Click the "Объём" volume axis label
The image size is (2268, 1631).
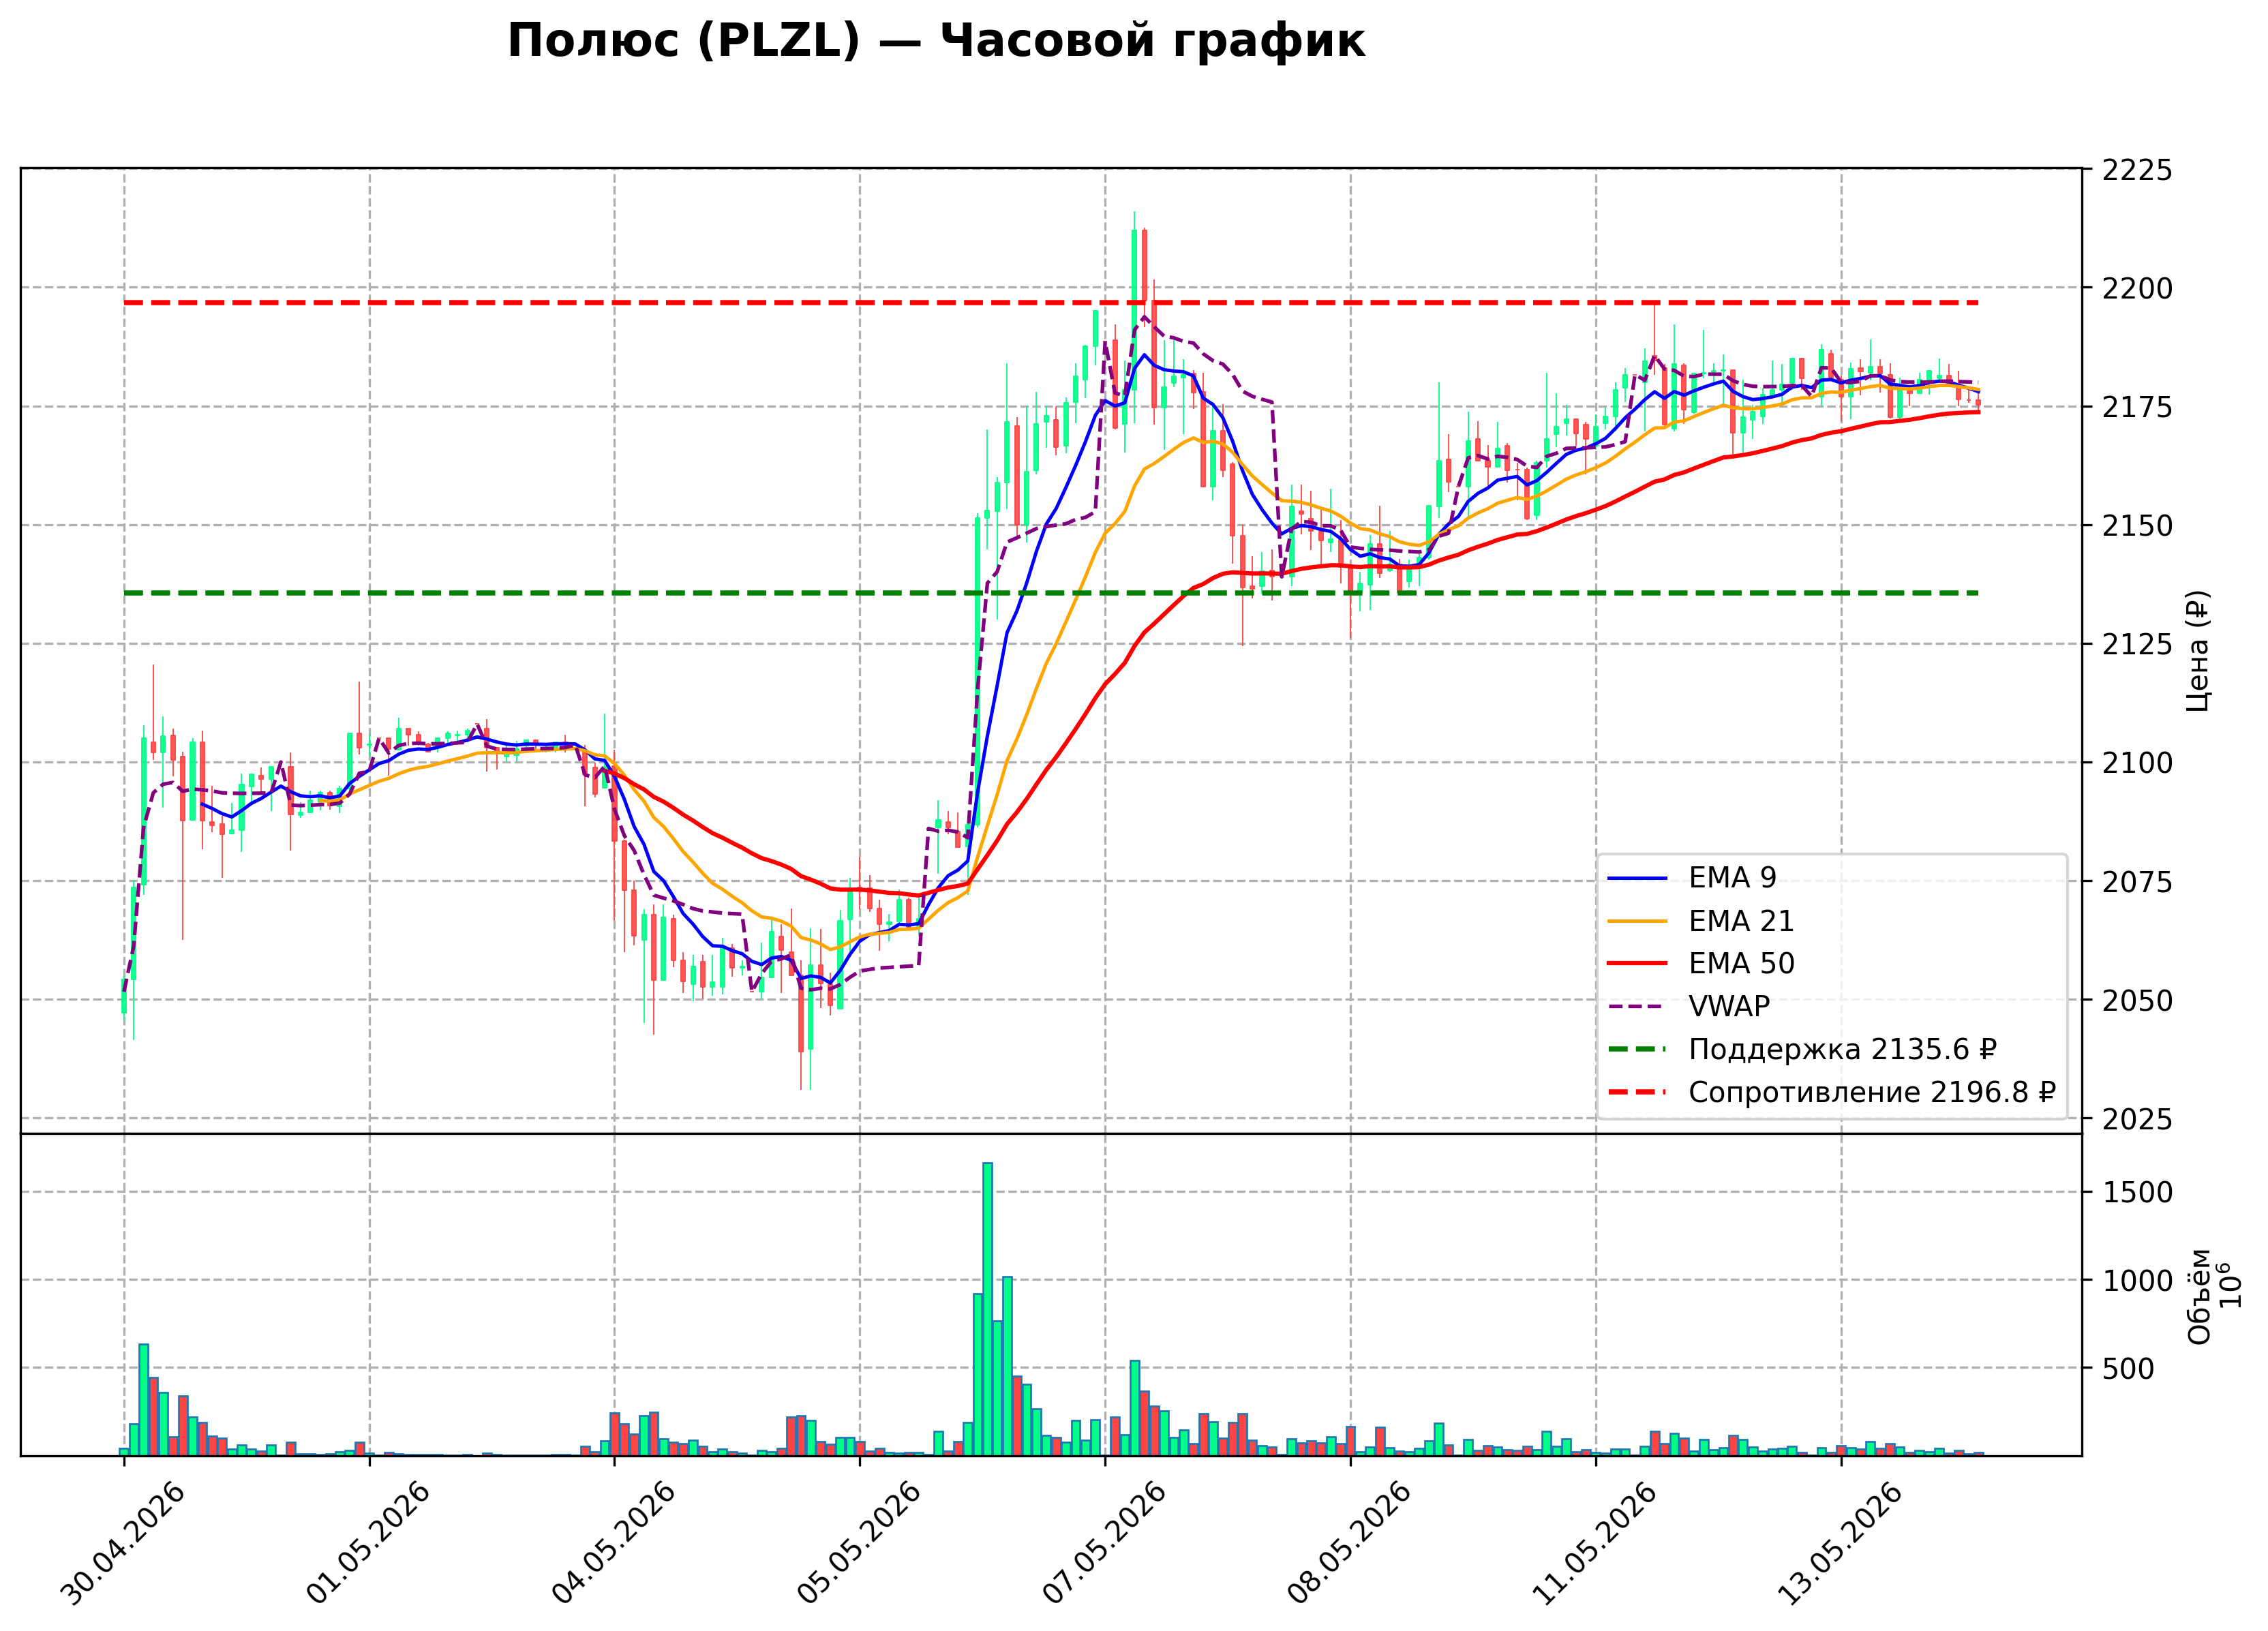2199,1296
